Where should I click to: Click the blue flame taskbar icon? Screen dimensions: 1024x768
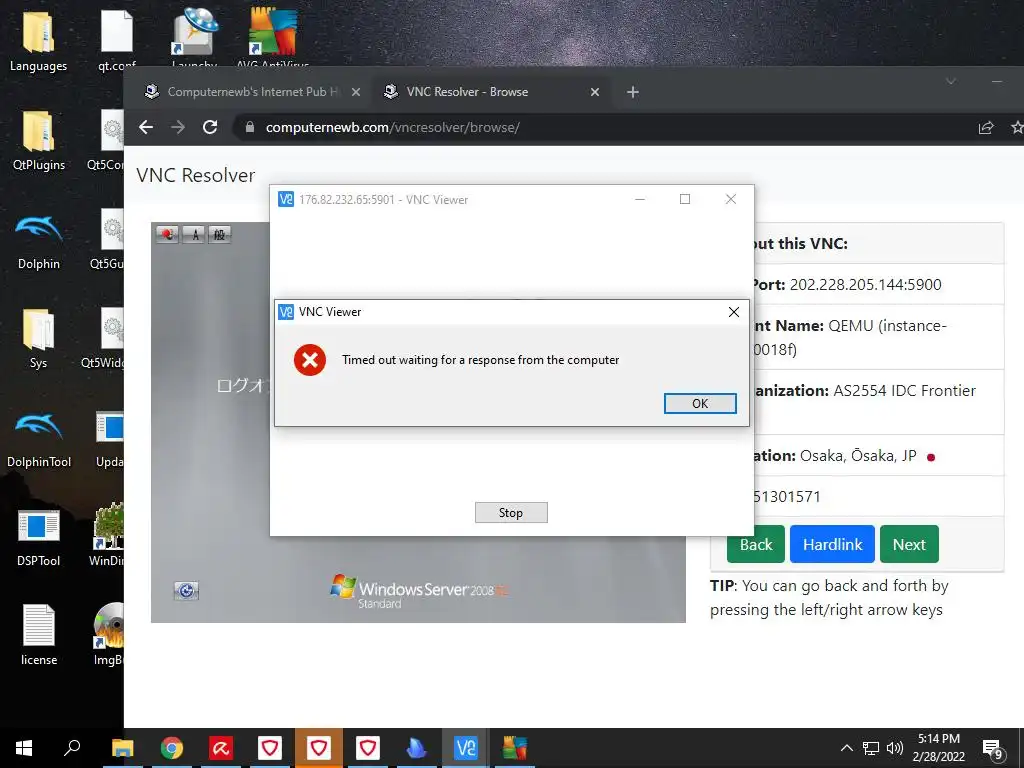[417, 748]
